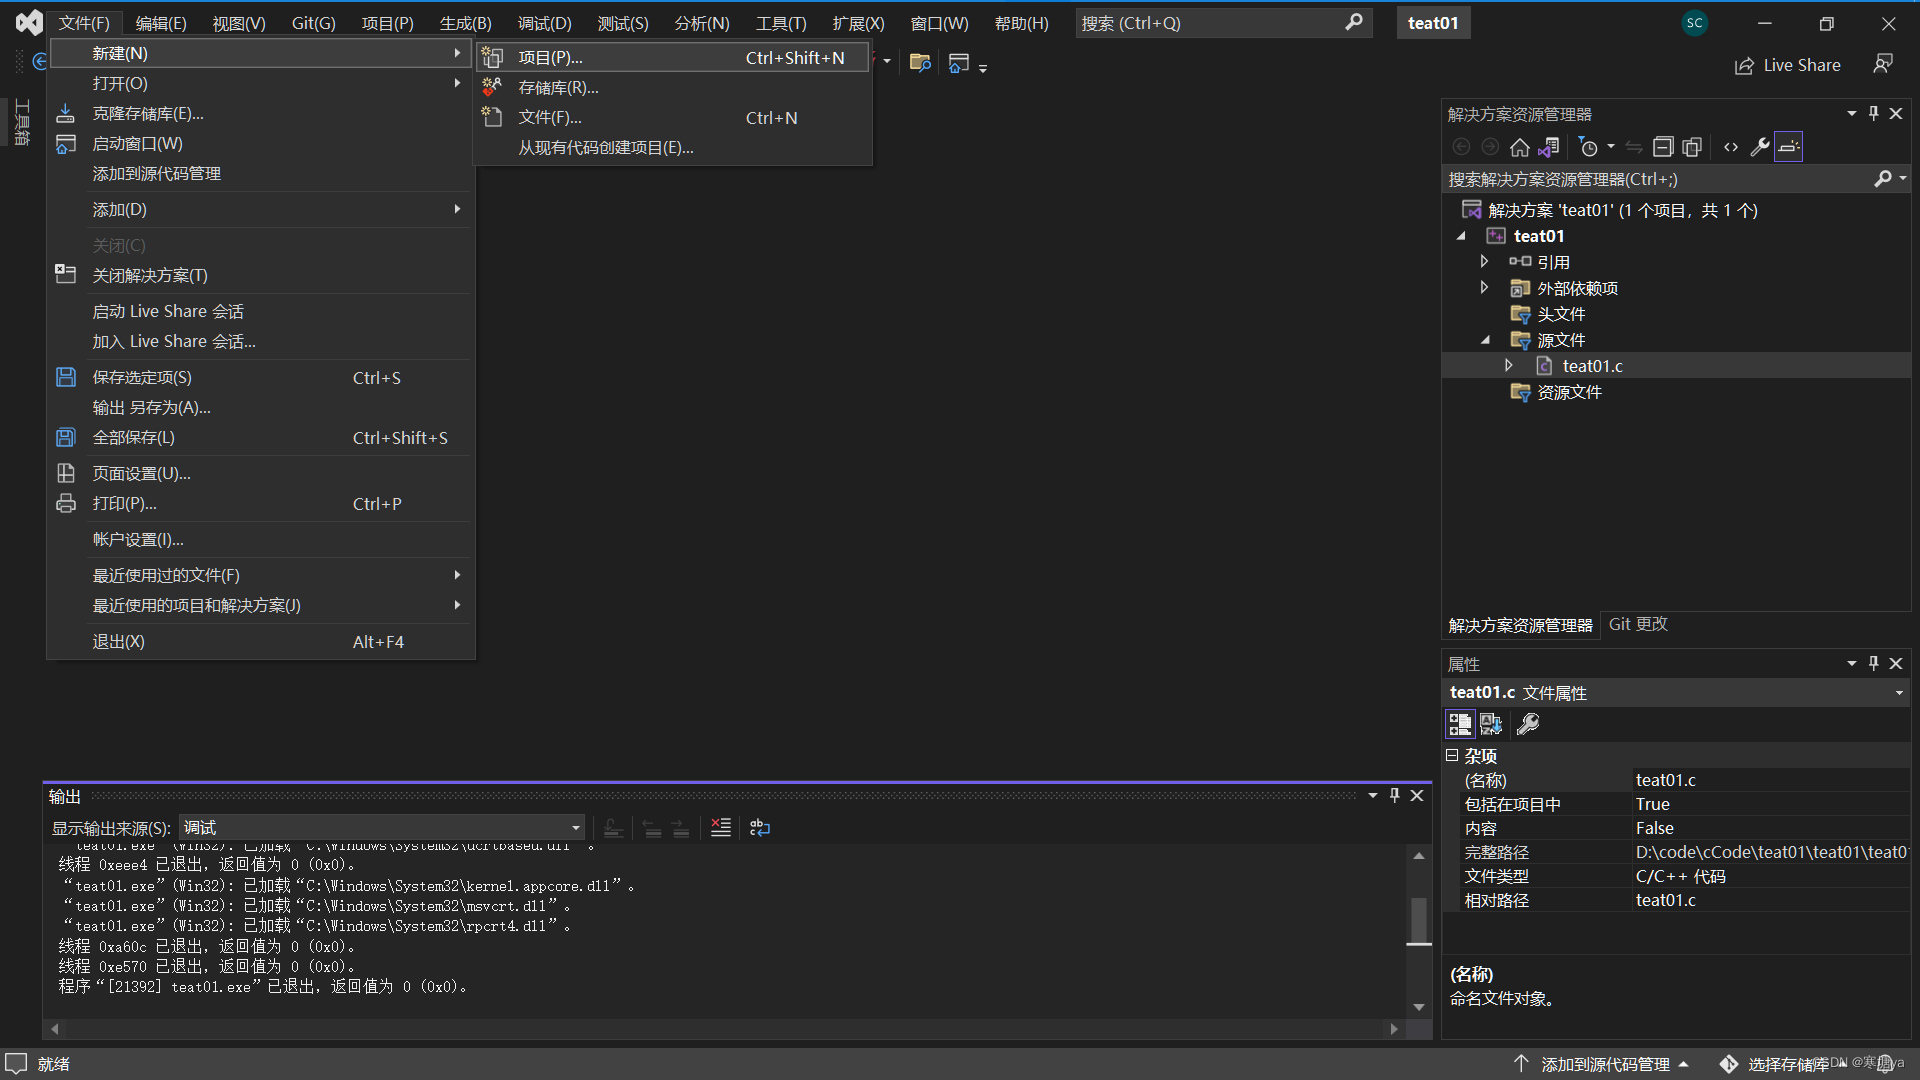Switch between solutions and available views
The image size is (1920, 1080).
[1549, 147]
